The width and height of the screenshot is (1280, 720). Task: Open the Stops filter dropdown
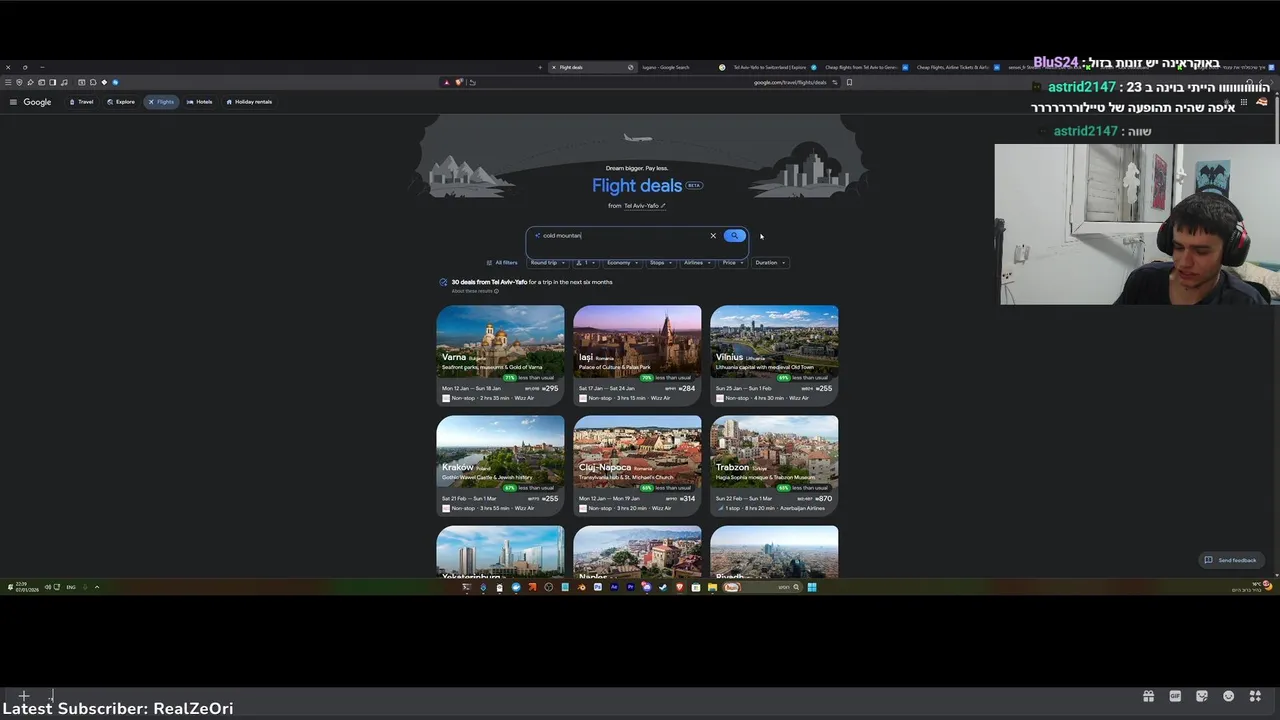(660, 263)
